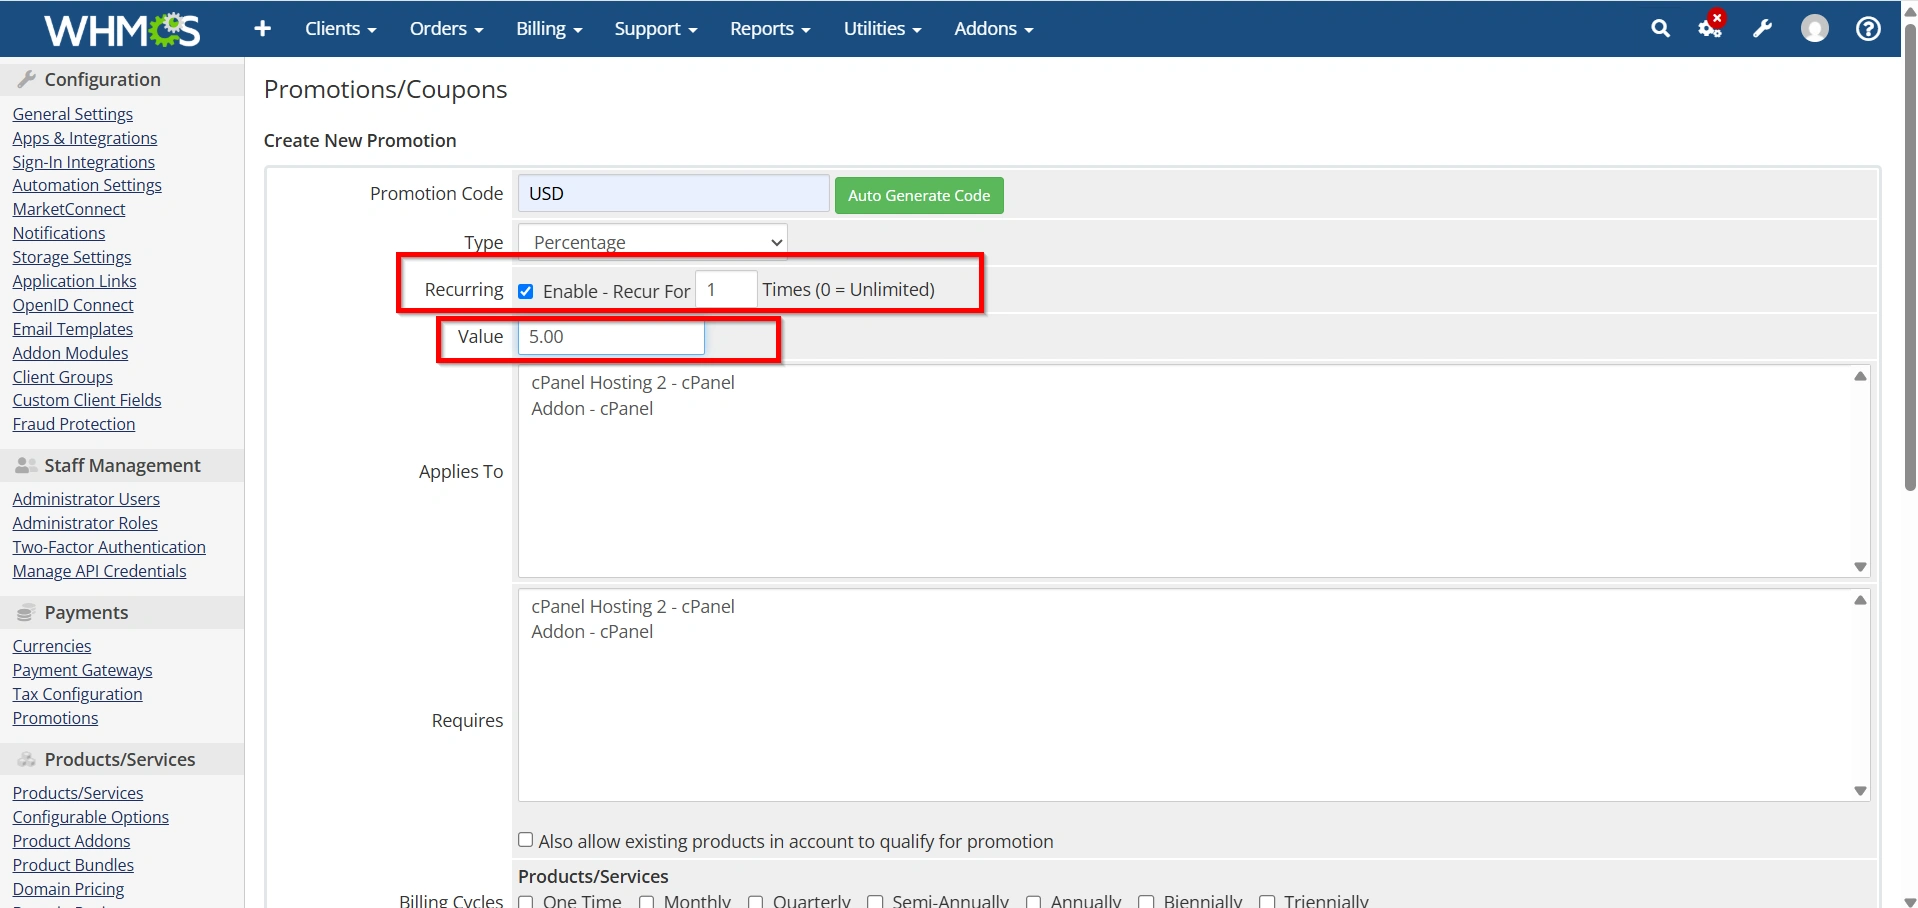Click the Promotion Code input field

click(x=673, y=194)
